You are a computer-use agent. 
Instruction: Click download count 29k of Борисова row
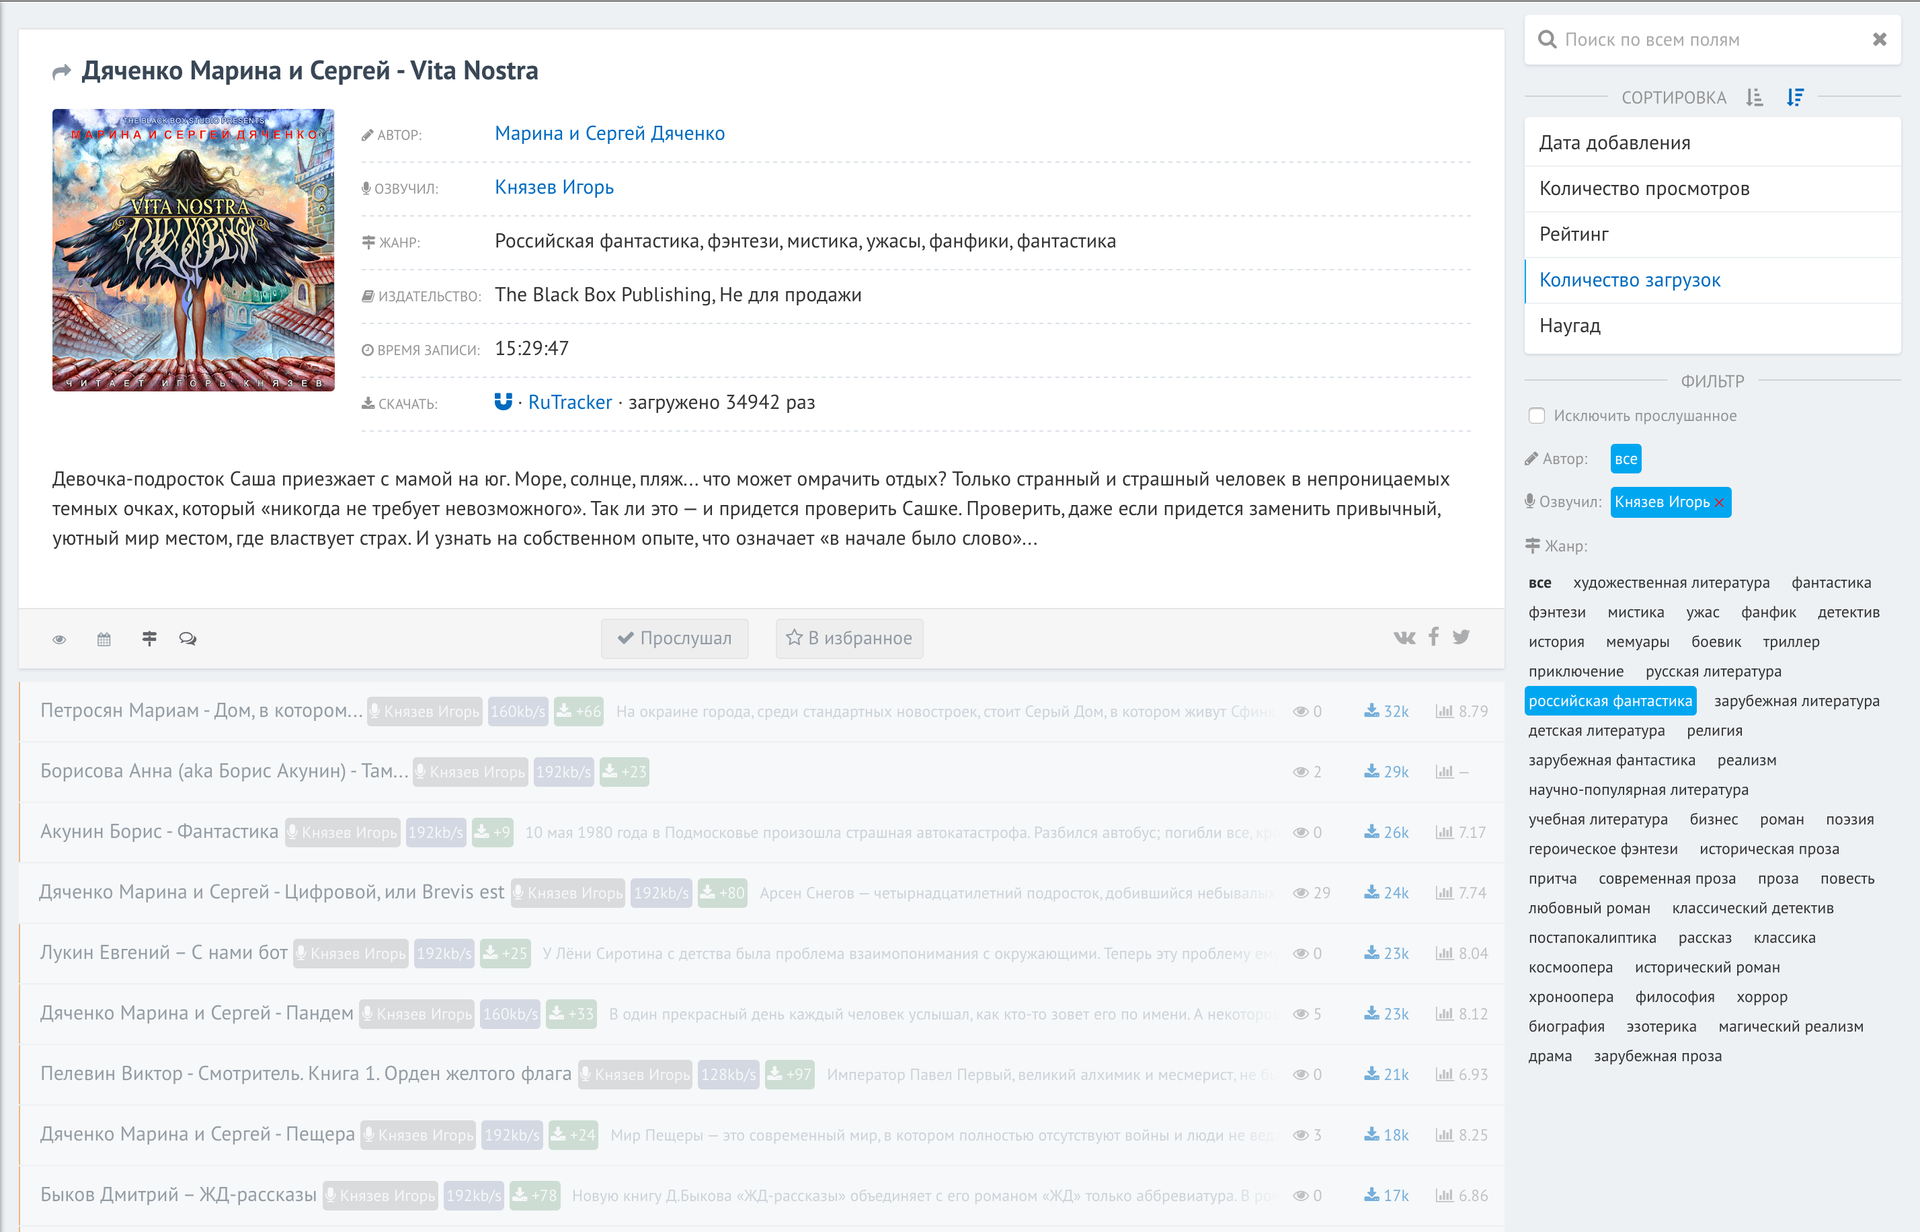pos(1387,772)
